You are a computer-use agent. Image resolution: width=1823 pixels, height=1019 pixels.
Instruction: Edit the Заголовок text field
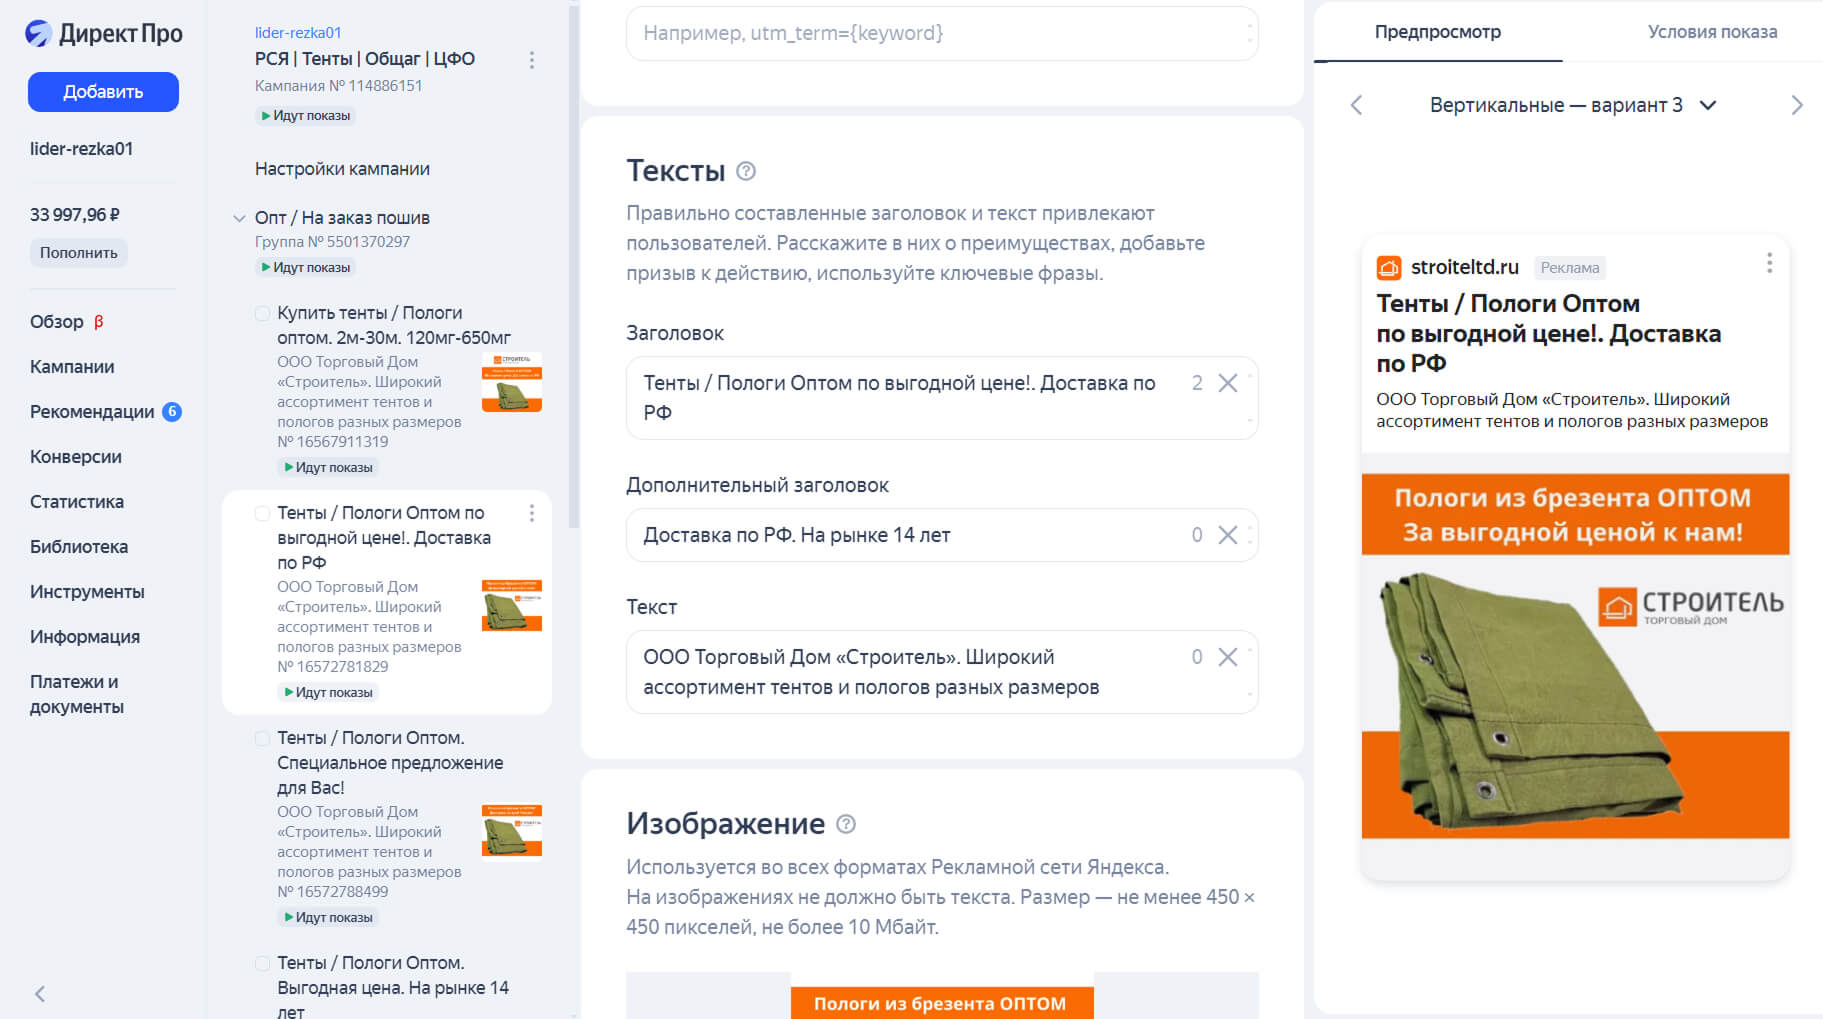[x=942, y=398]
